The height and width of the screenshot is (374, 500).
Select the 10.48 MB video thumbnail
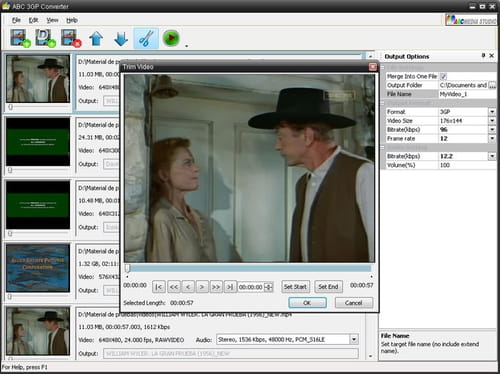(x=38, y=205)
